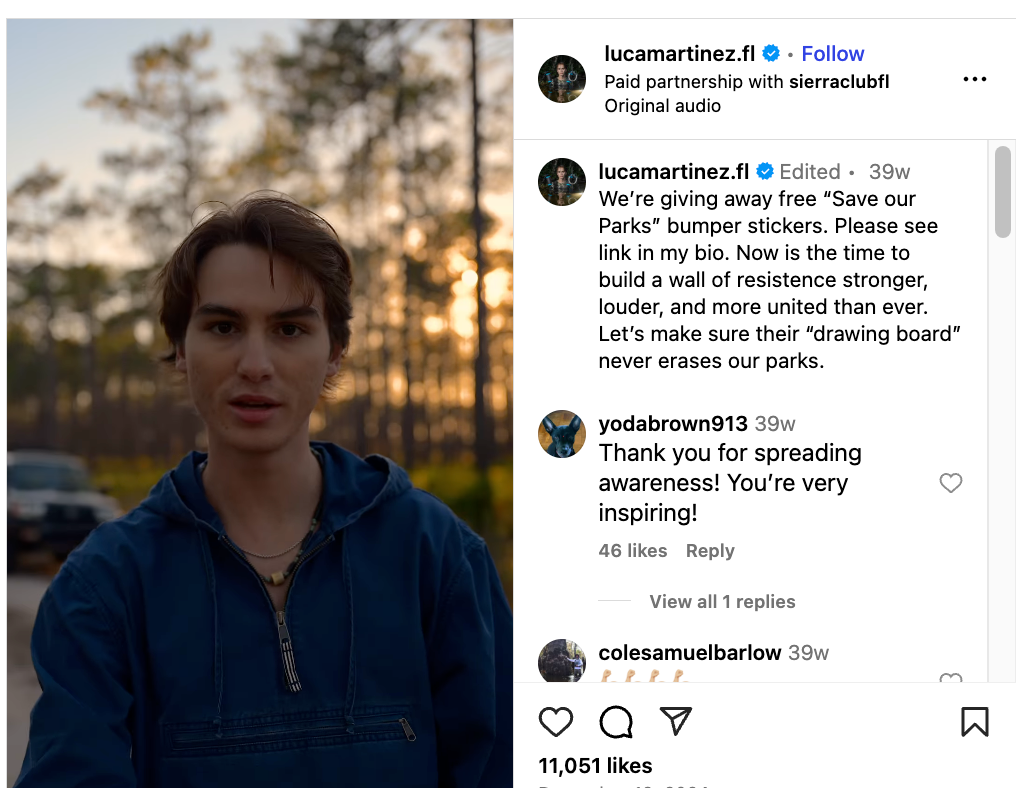Expand 'View all 1 replies'

click(722, 602)
